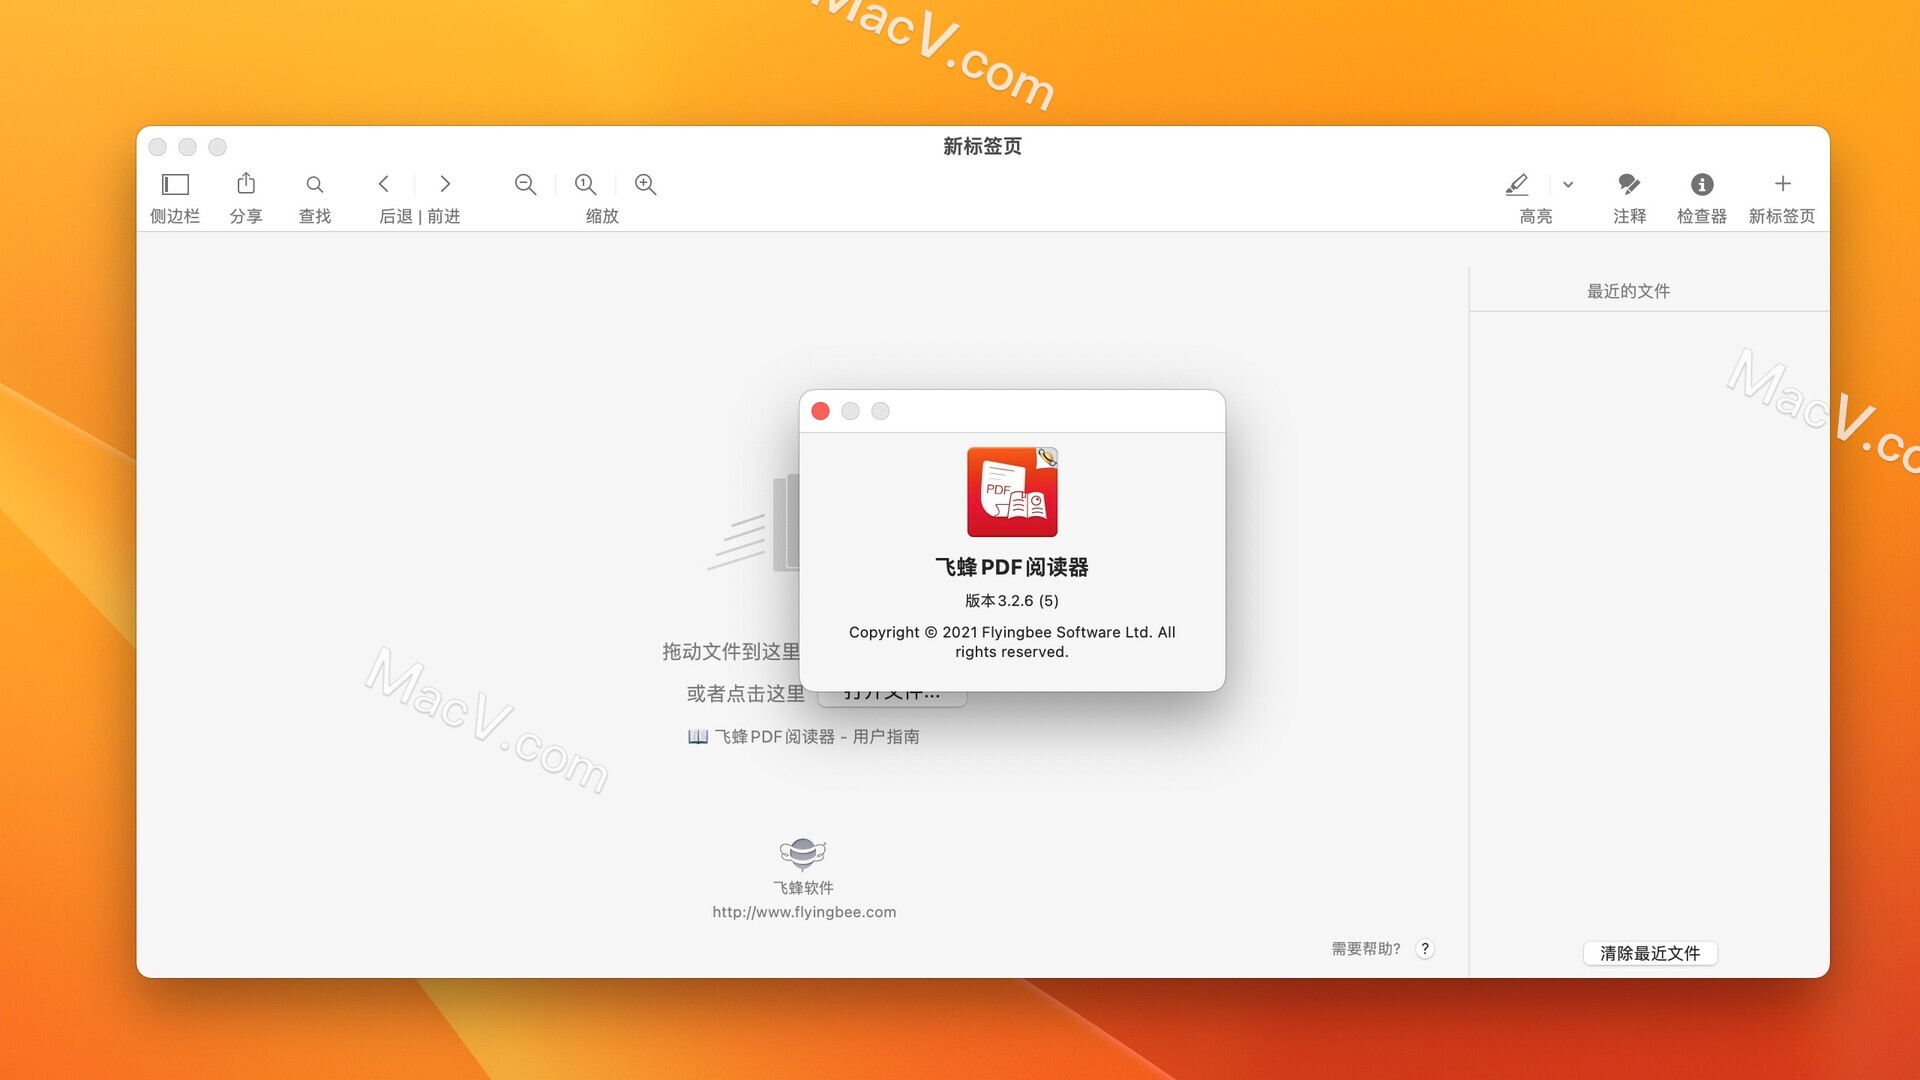Click the book icon beside 用户指南
The width and height of the screenshot is (1920, 1080).
pos(698,737)
